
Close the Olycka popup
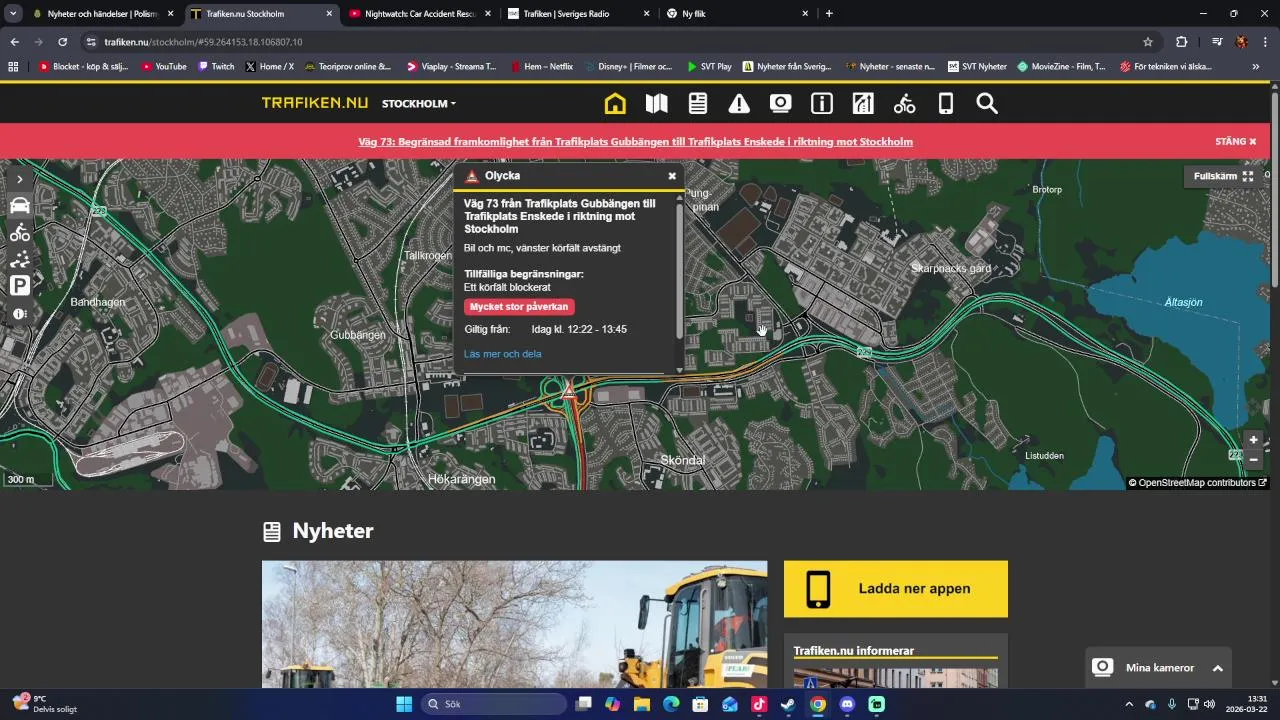pos(672,176)
